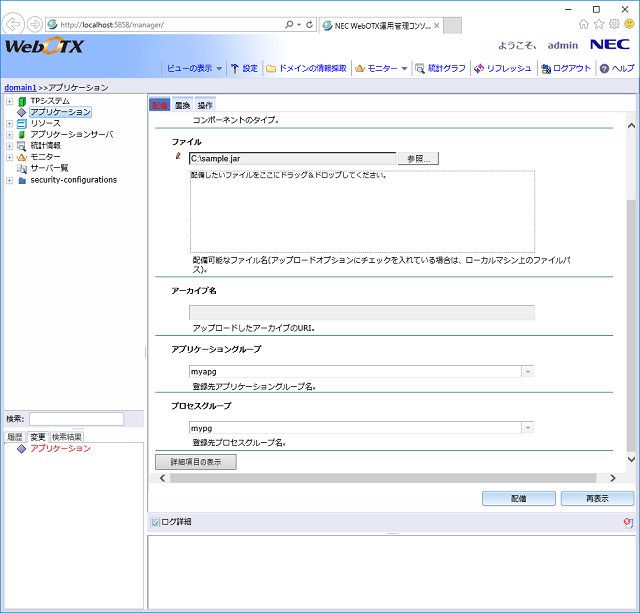
Task: Open ドメインの情報採取 folder icon
Action: pyautogui.click(x=271, y=68)
